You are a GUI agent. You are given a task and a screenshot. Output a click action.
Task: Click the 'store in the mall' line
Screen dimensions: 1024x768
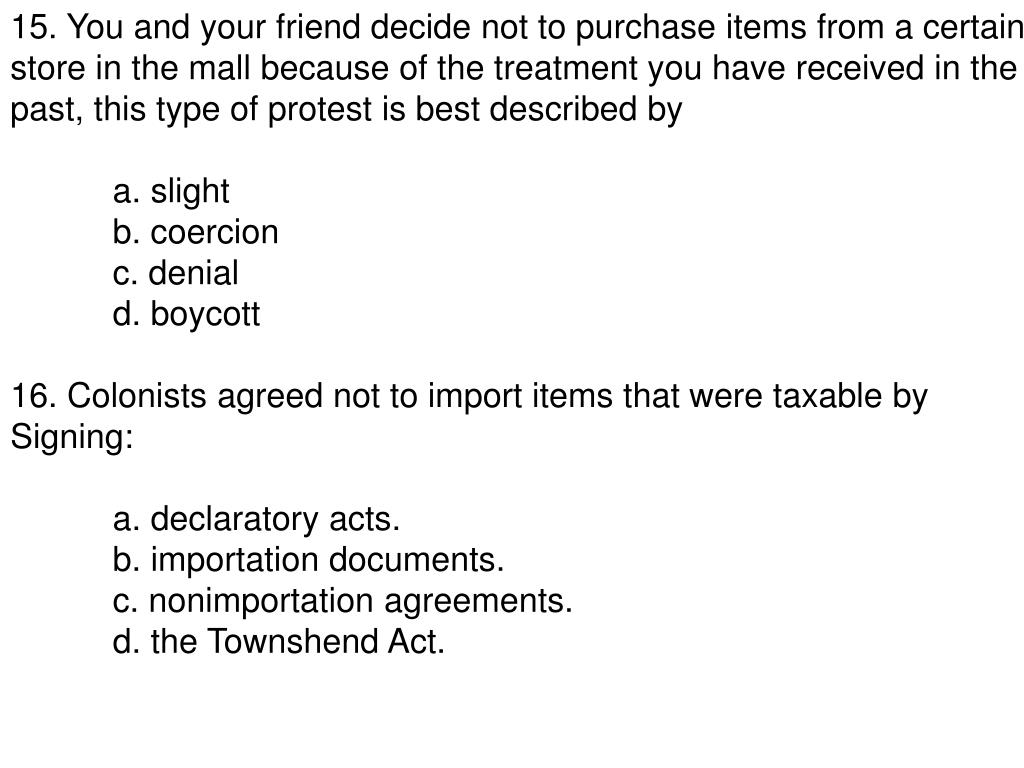[513, 69]
